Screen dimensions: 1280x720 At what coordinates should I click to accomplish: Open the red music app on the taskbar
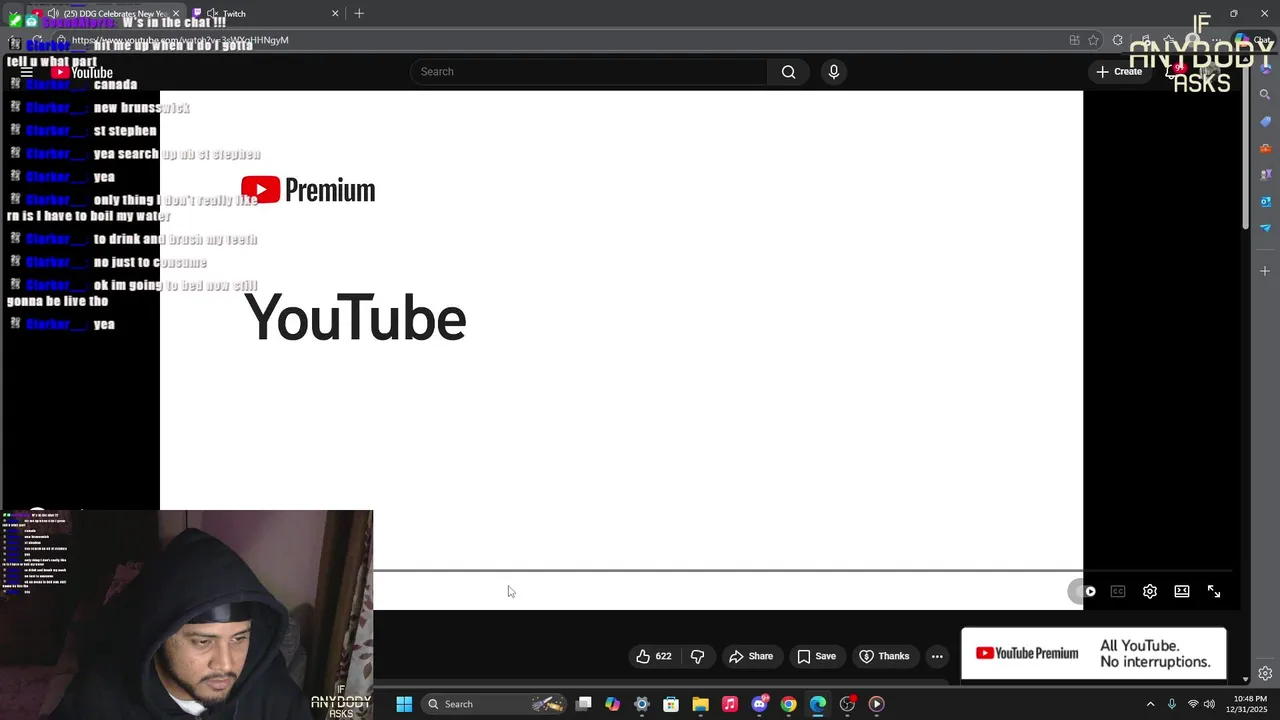tap(730, 704)
